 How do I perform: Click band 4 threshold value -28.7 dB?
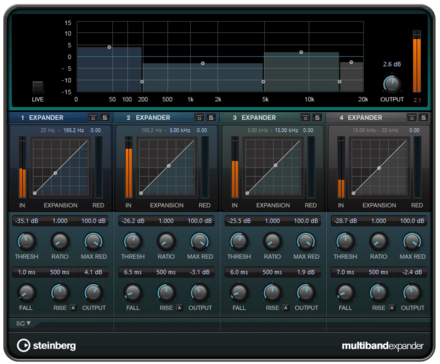(345, 221)
